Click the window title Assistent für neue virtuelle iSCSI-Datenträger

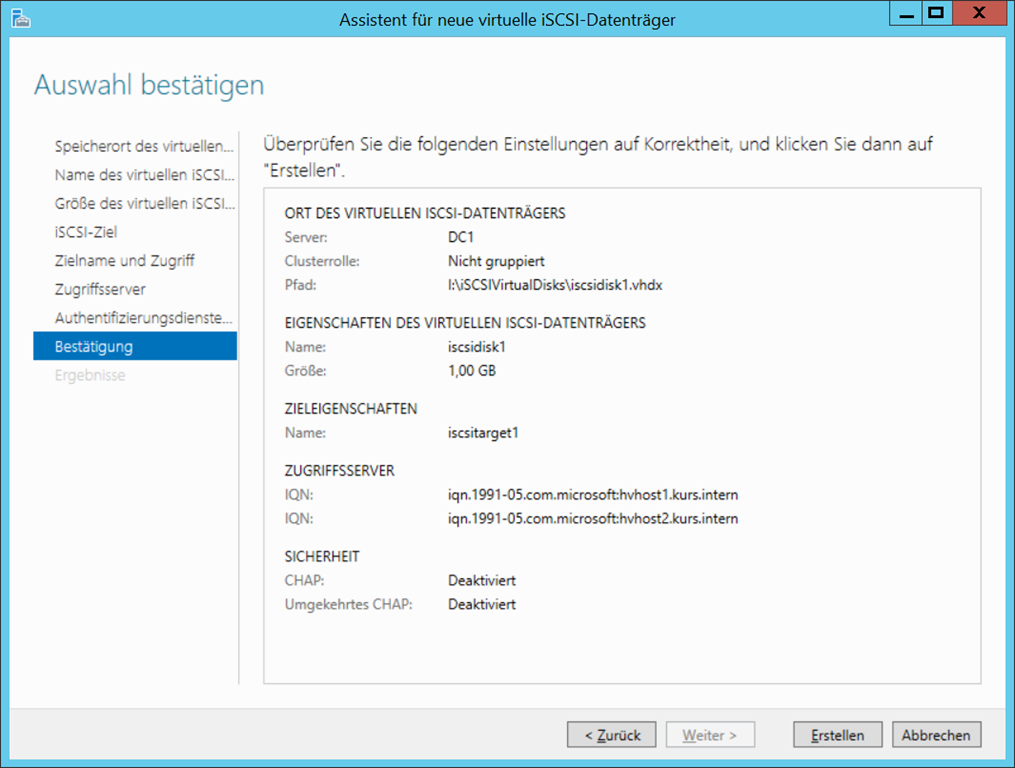(507, 20)
